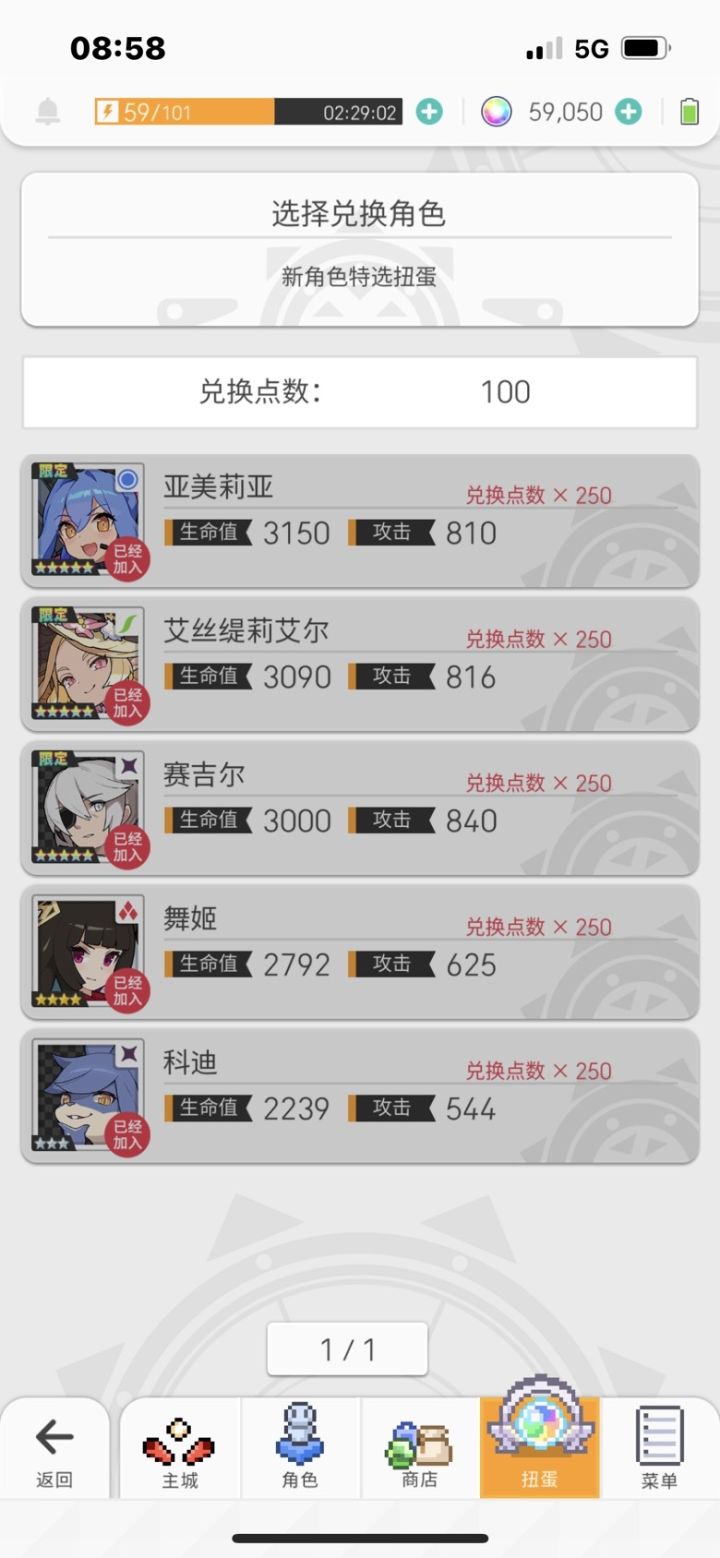Choose the 赛吉尔 exchange row

click(x=360, y=808)
